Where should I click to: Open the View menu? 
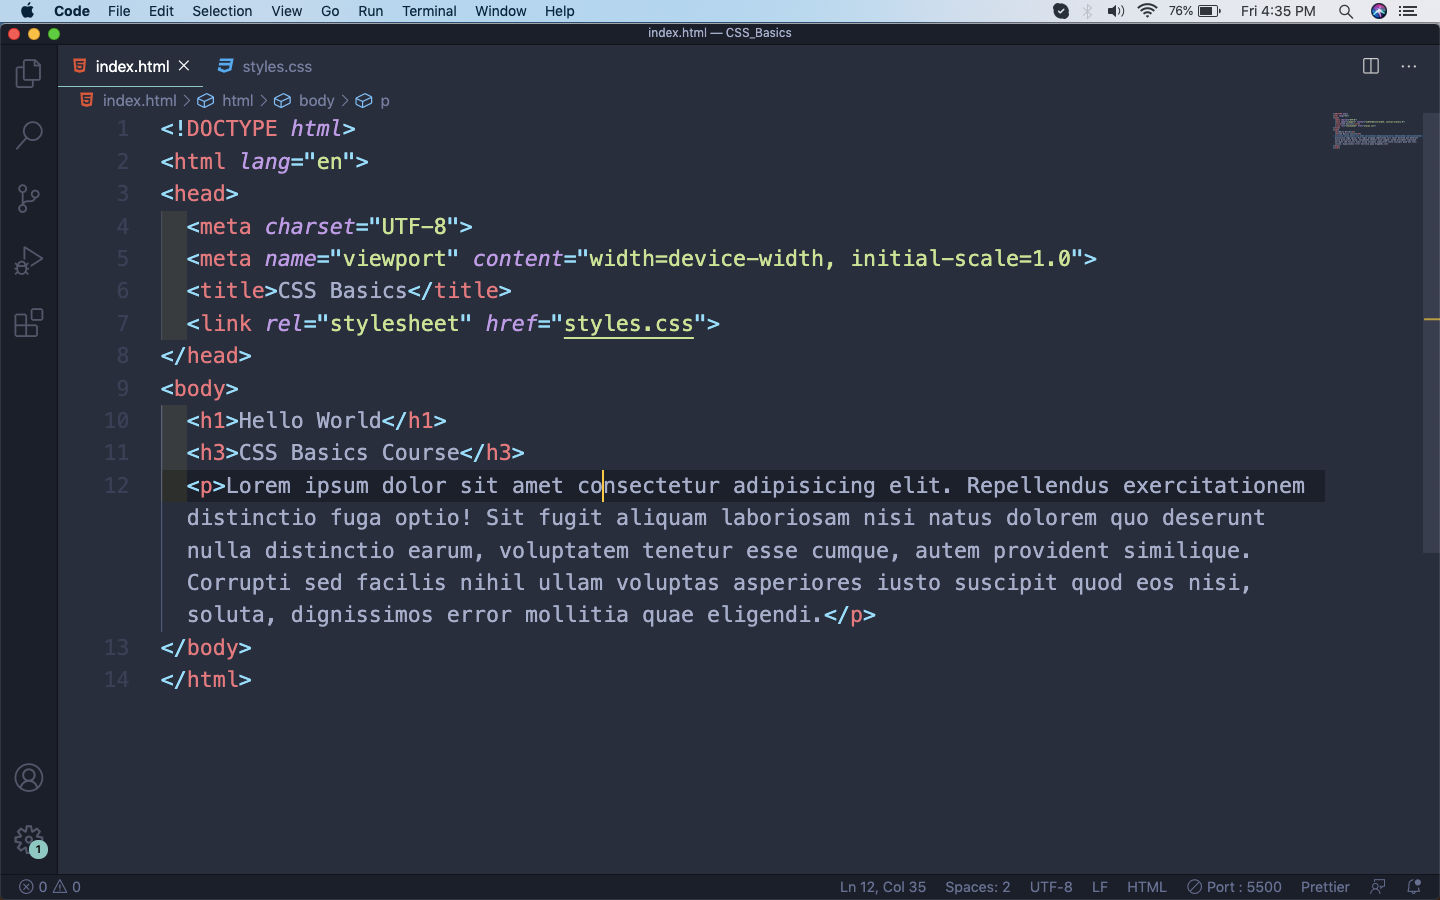click(286, 11)
